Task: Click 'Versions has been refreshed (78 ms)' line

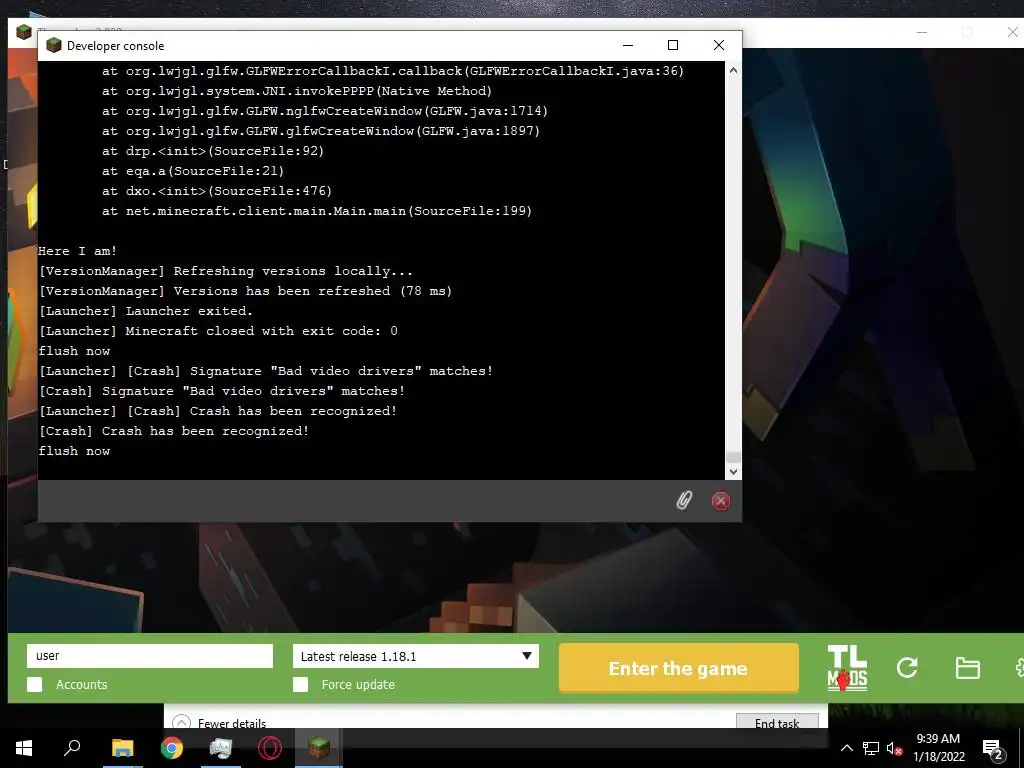Action: (246, 291)
